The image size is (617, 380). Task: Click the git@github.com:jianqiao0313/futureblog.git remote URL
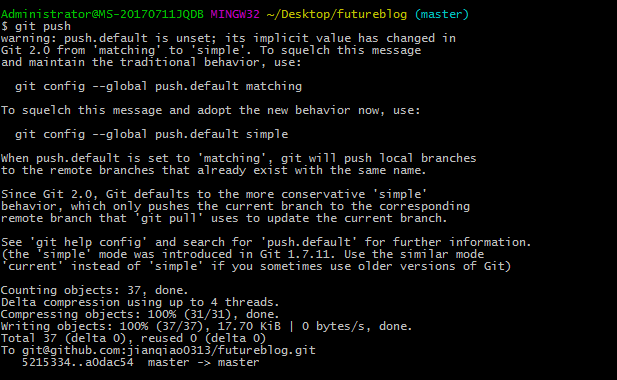168,350
